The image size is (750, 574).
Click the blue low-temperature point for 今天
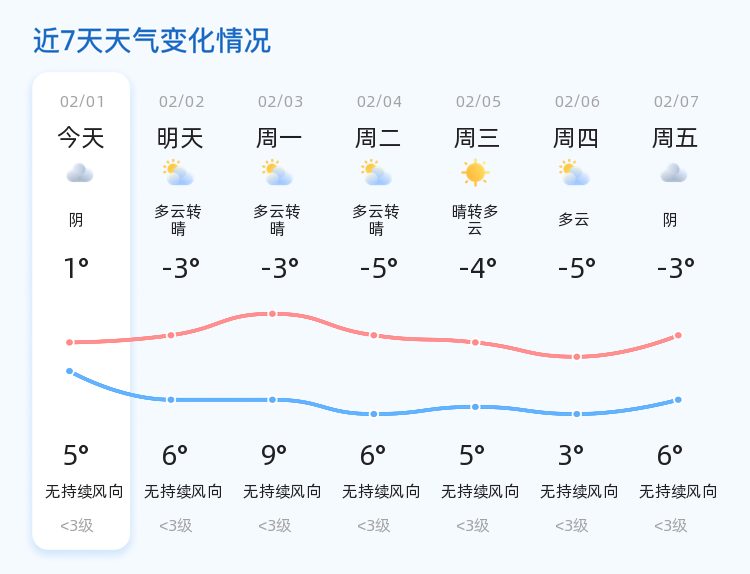(x=69, y=371)
